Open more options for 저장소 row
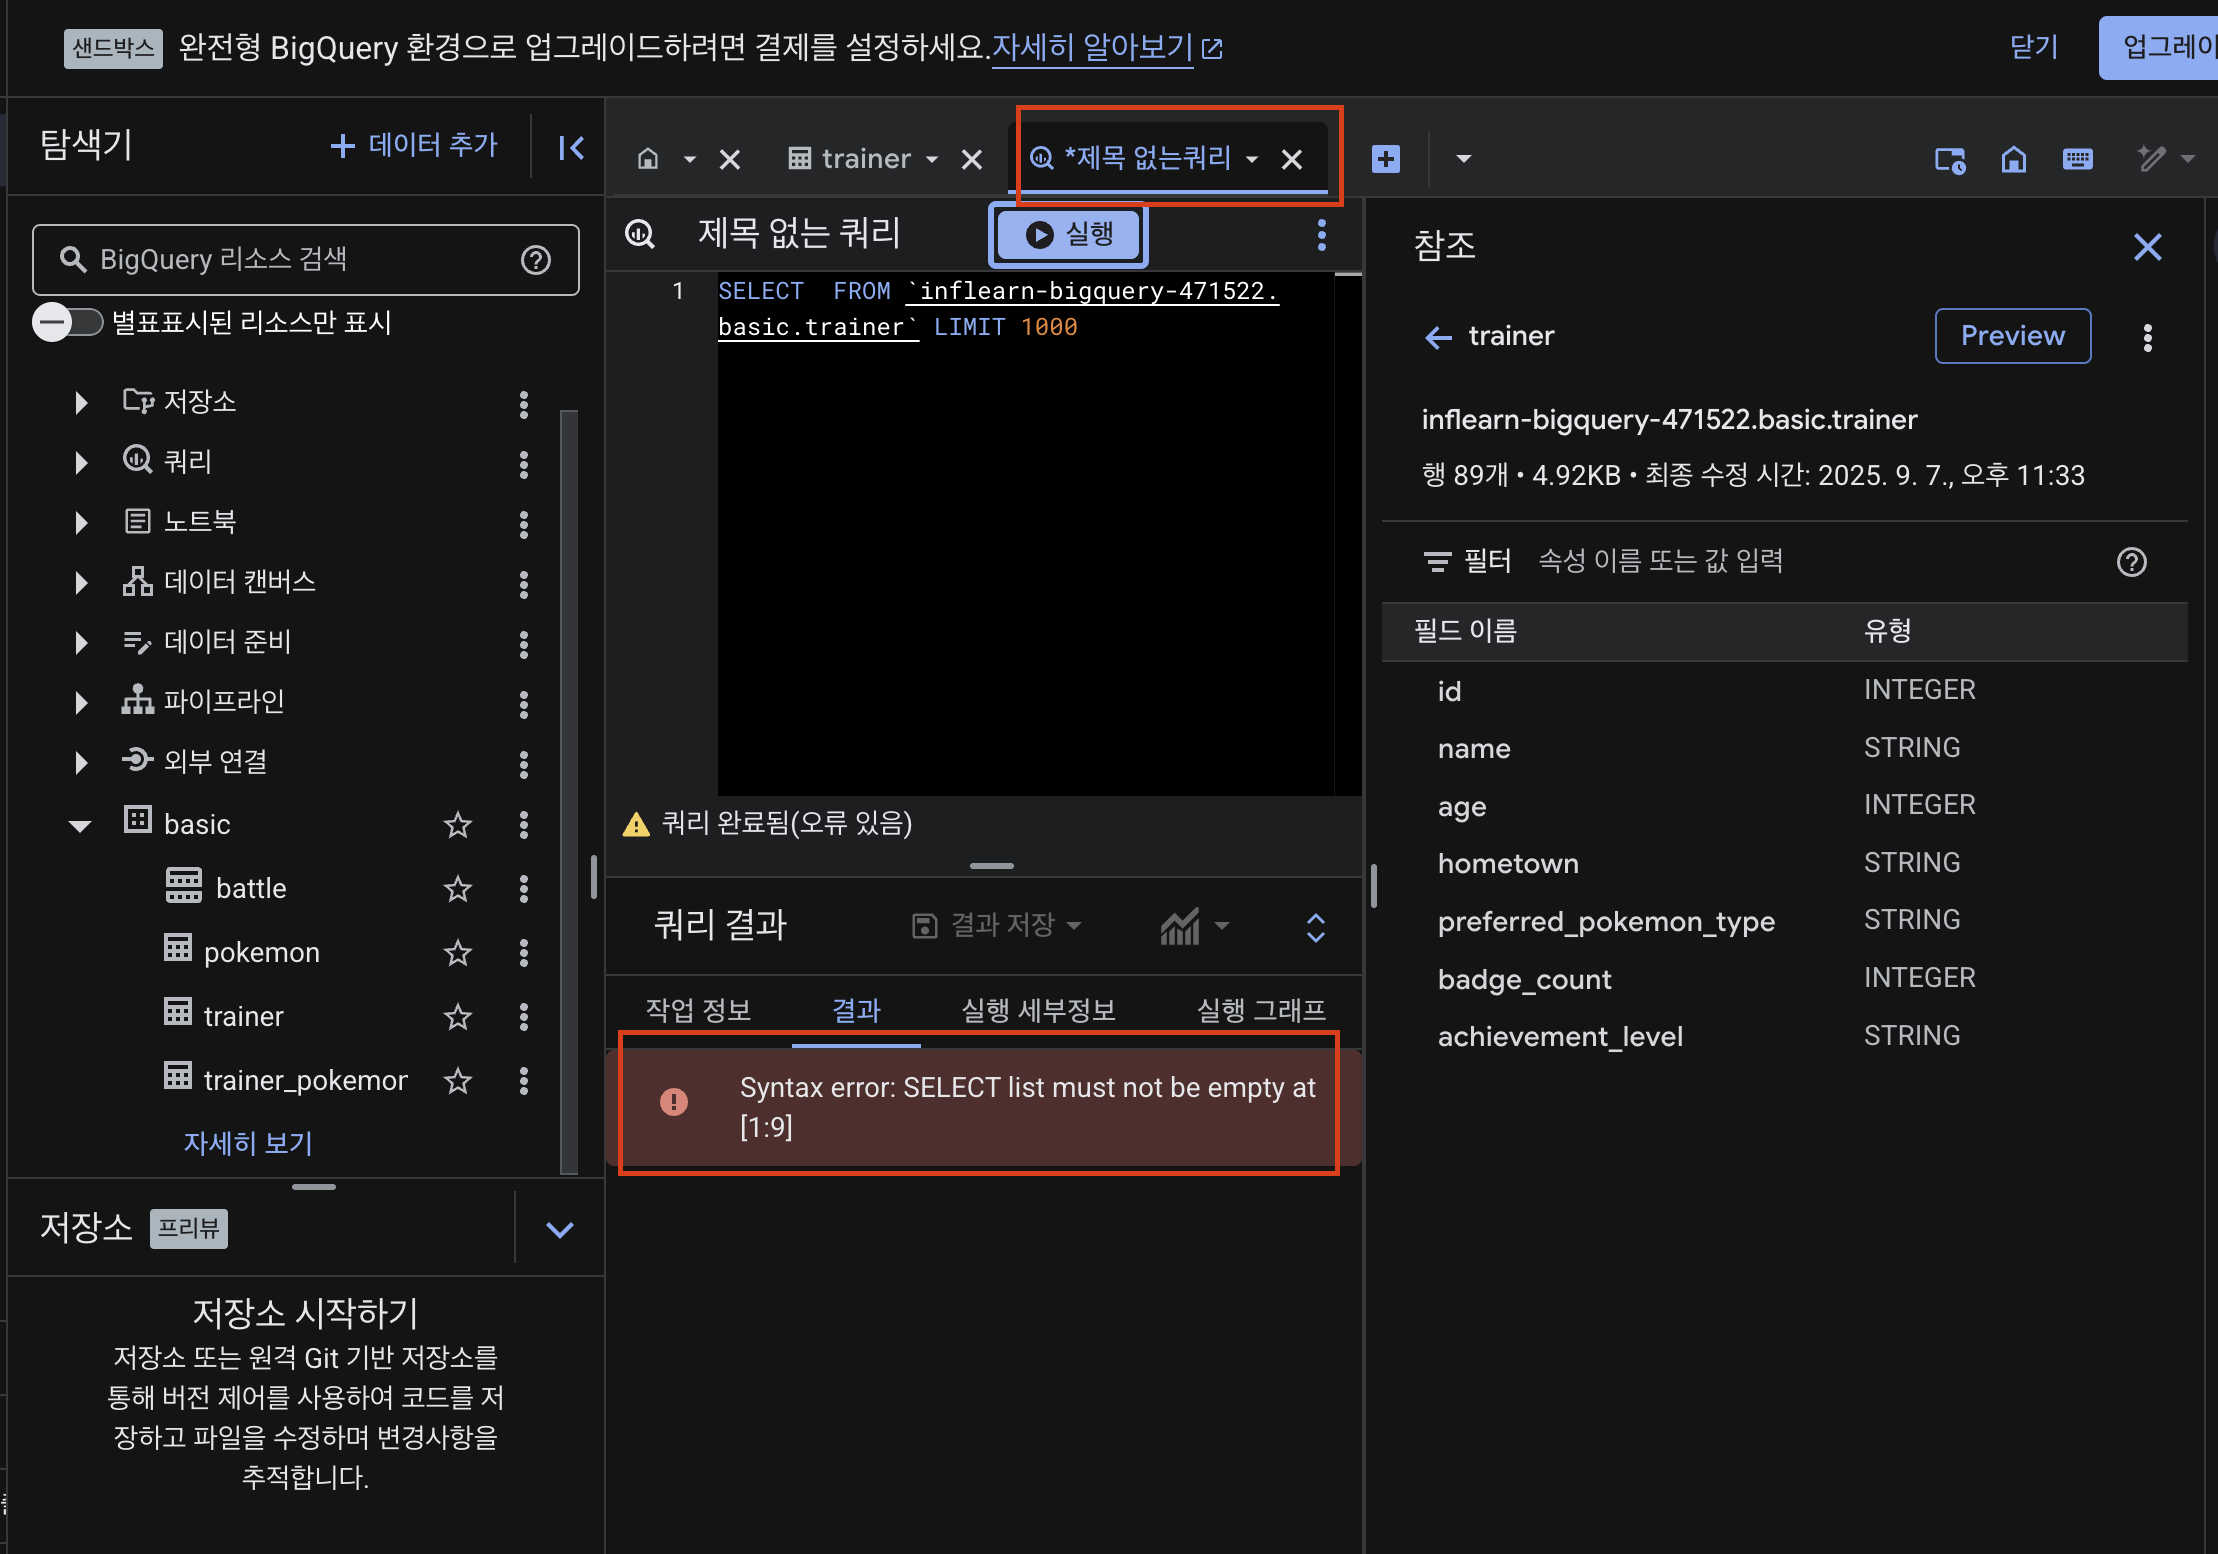Screen dimensions: 2218x1554 524,404
